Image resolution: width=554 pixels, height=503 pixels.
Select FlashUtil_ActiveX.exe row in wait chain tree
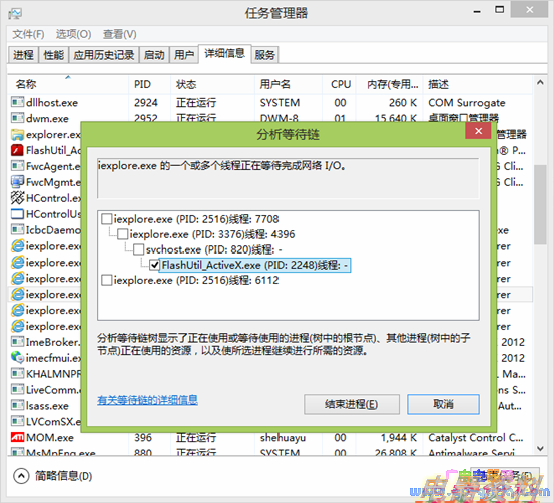pyautogui.click(x=255, y=265)
